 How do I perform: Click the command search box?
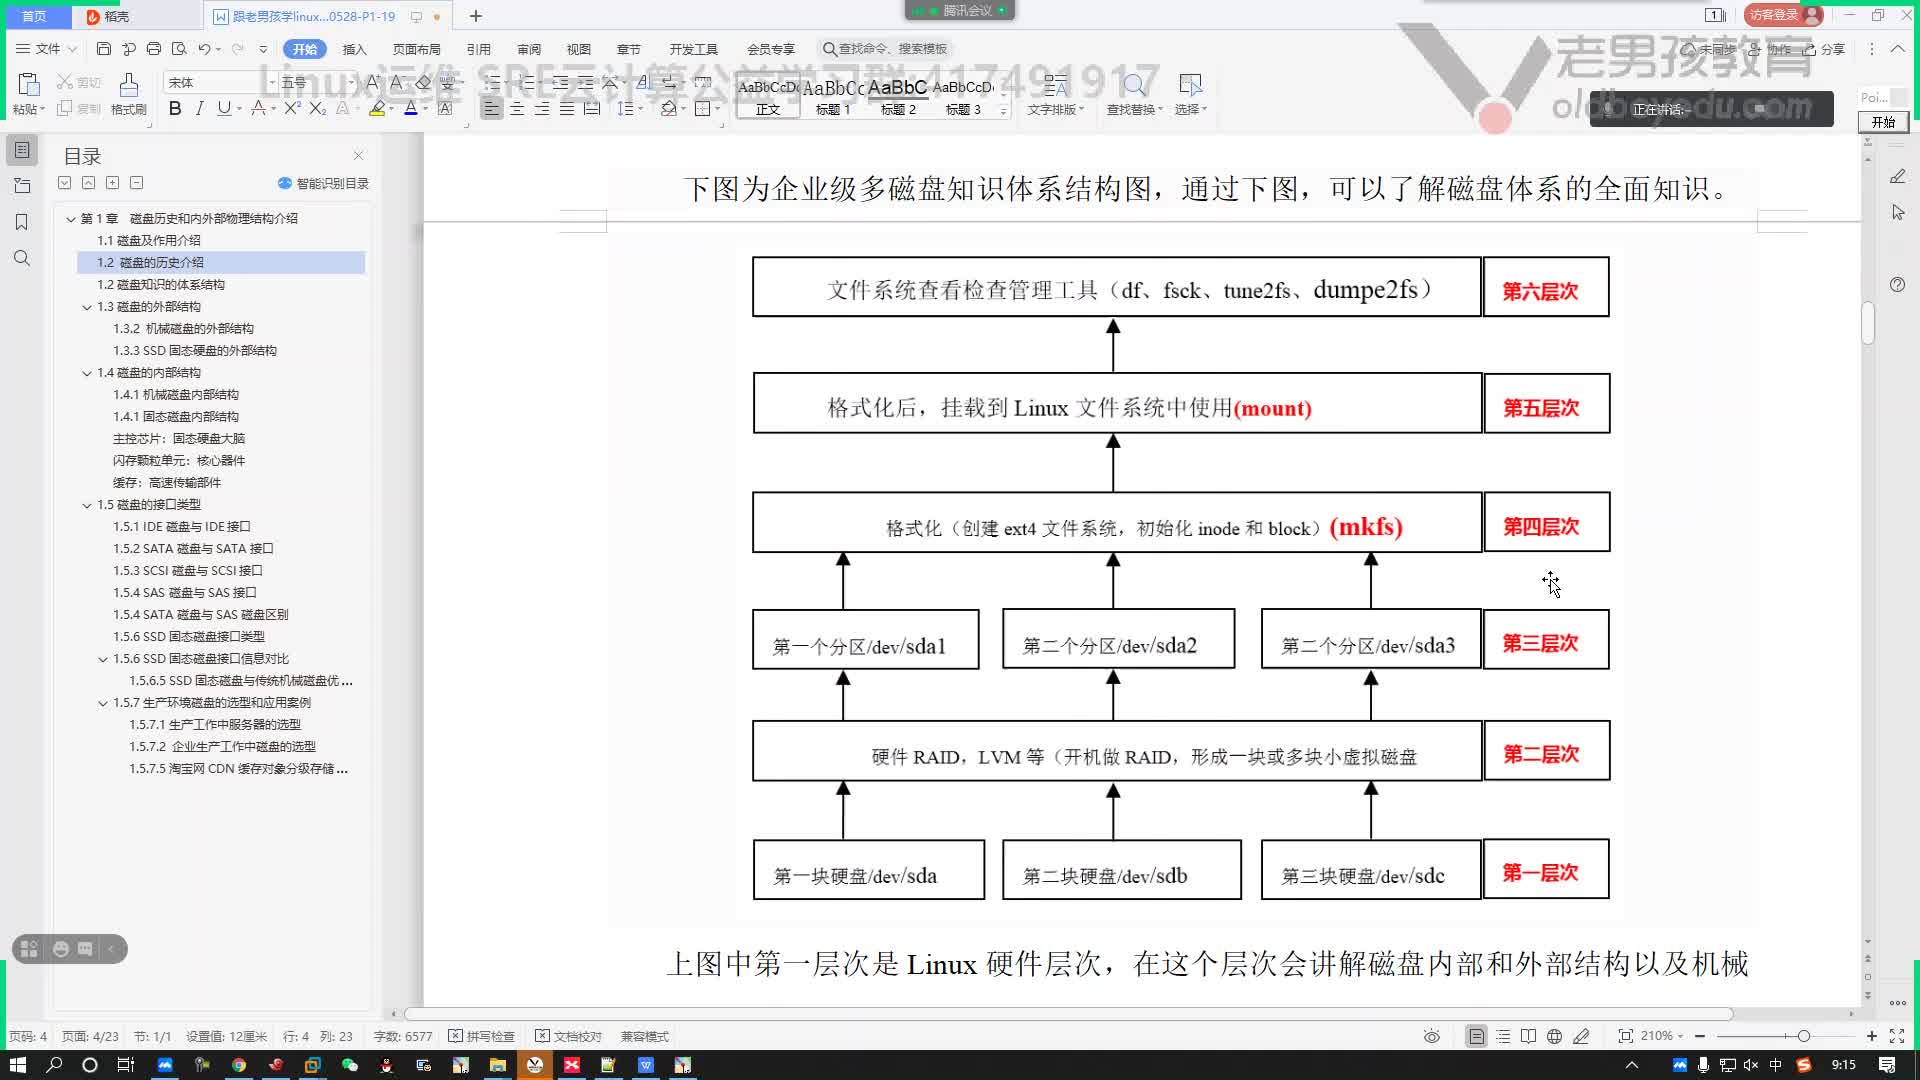[x=886, y=49]
